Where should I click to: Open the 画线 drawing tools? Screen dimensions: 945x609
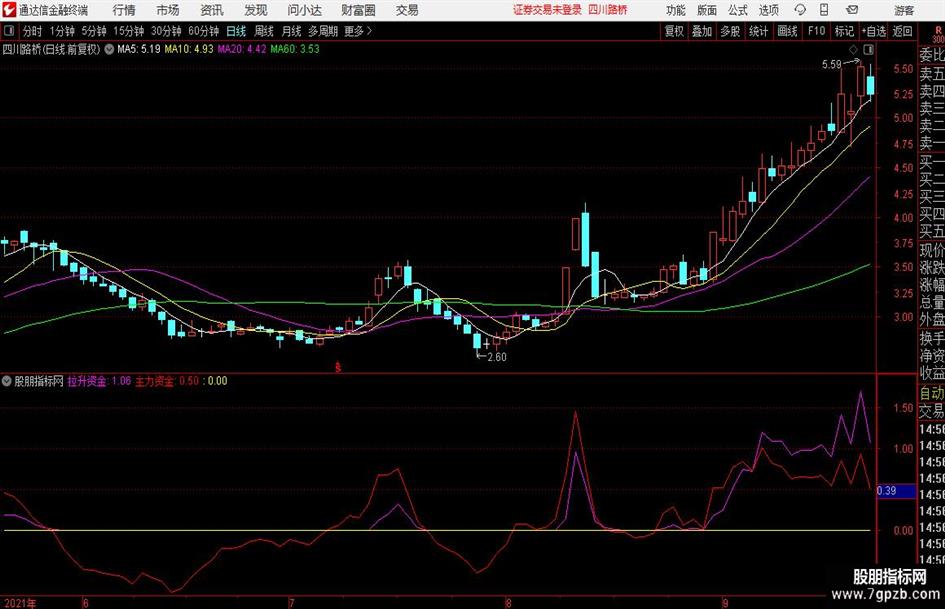point(787,31)
